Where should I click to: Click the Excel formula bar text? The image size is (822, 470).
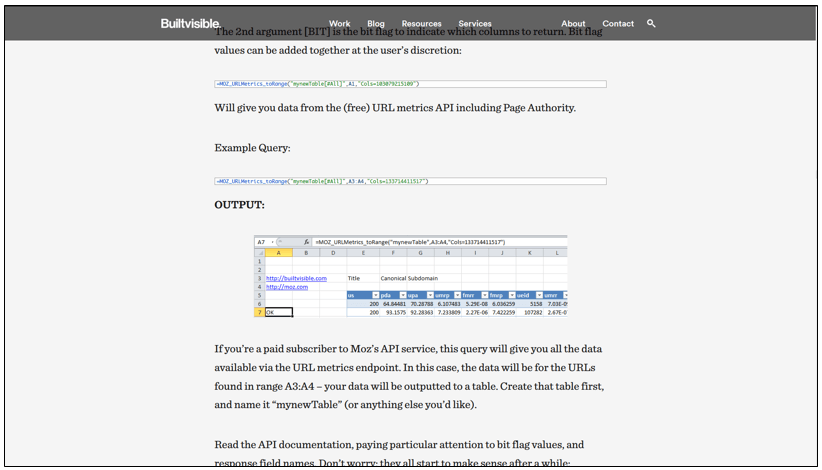click(x=410, y=242)
